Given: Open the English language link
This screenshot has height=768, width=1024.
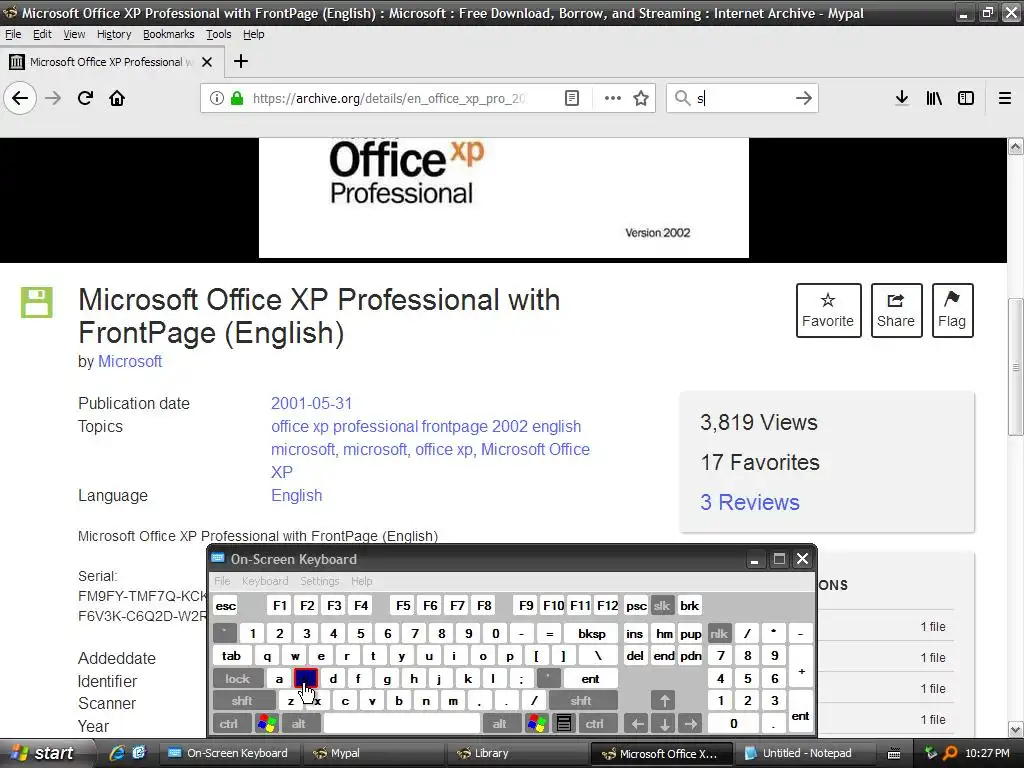Looking at the screenshot, I should (x=296, y=496).
